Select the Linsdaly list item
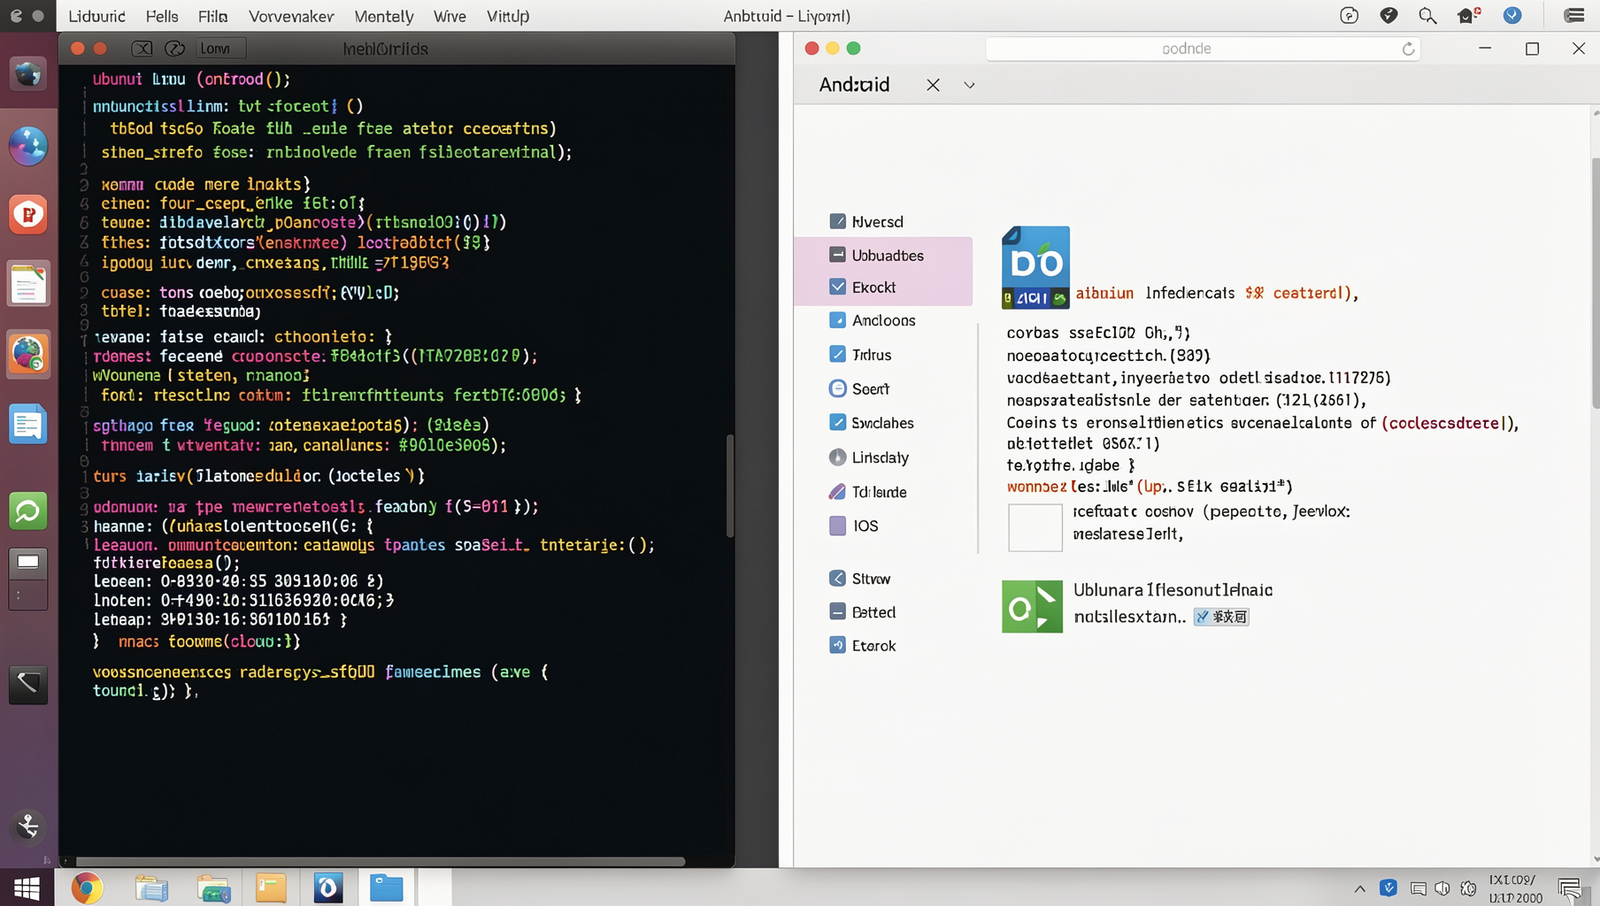The height and width of the screenshot is (906, 1600). pos(869,457)
